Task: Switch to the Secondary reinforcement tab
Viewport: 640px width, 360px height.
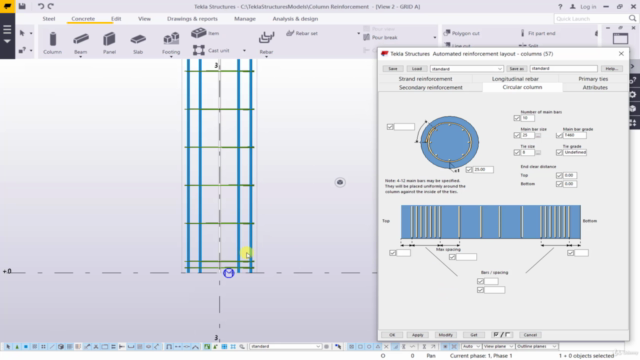Action: pyautogui.click(x=431, y=87)
